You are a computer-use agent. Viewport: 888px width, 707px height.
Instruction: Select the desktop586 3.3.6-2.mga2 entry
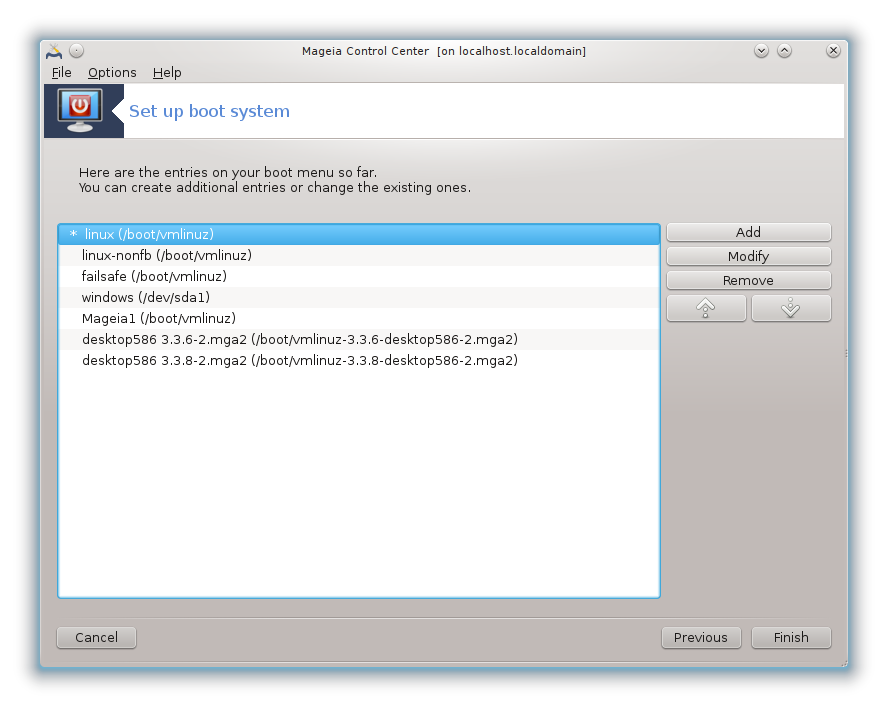pos(359,339)
